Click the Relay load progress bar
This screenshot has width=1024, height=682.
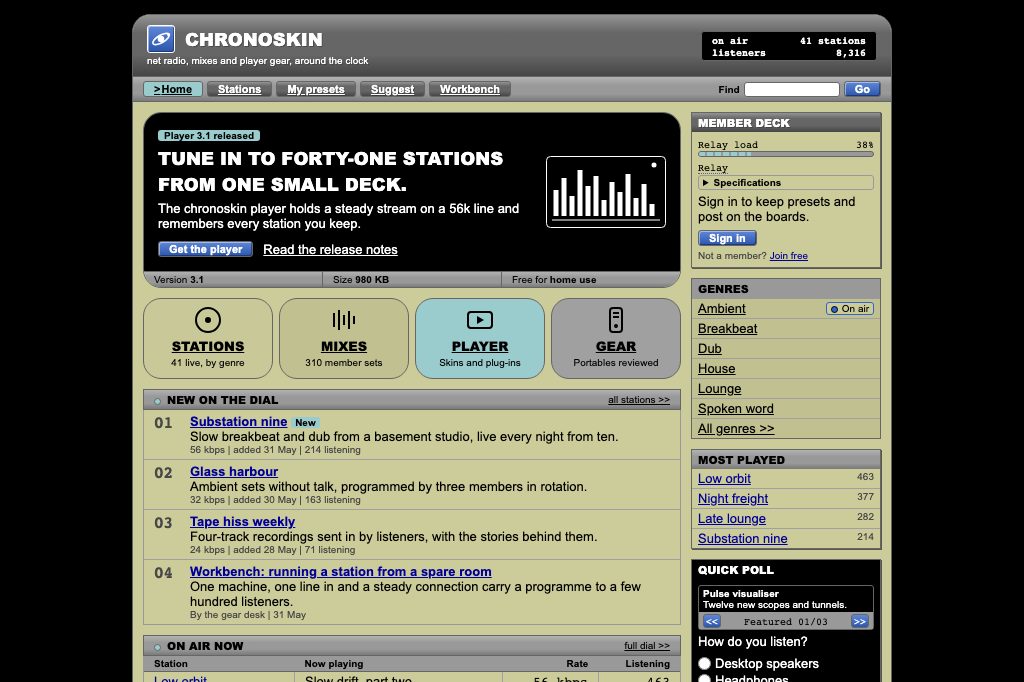(786, 154)
